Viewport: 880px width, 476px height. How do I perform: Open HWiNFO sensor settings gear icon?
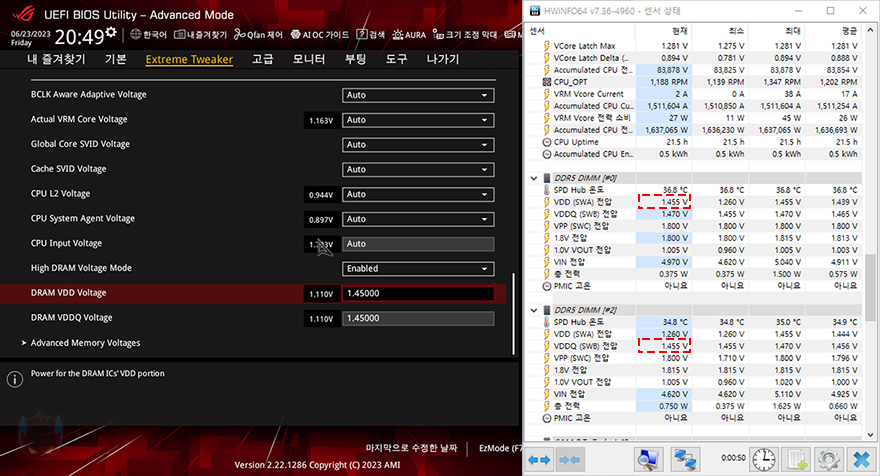tap(828, 460)
